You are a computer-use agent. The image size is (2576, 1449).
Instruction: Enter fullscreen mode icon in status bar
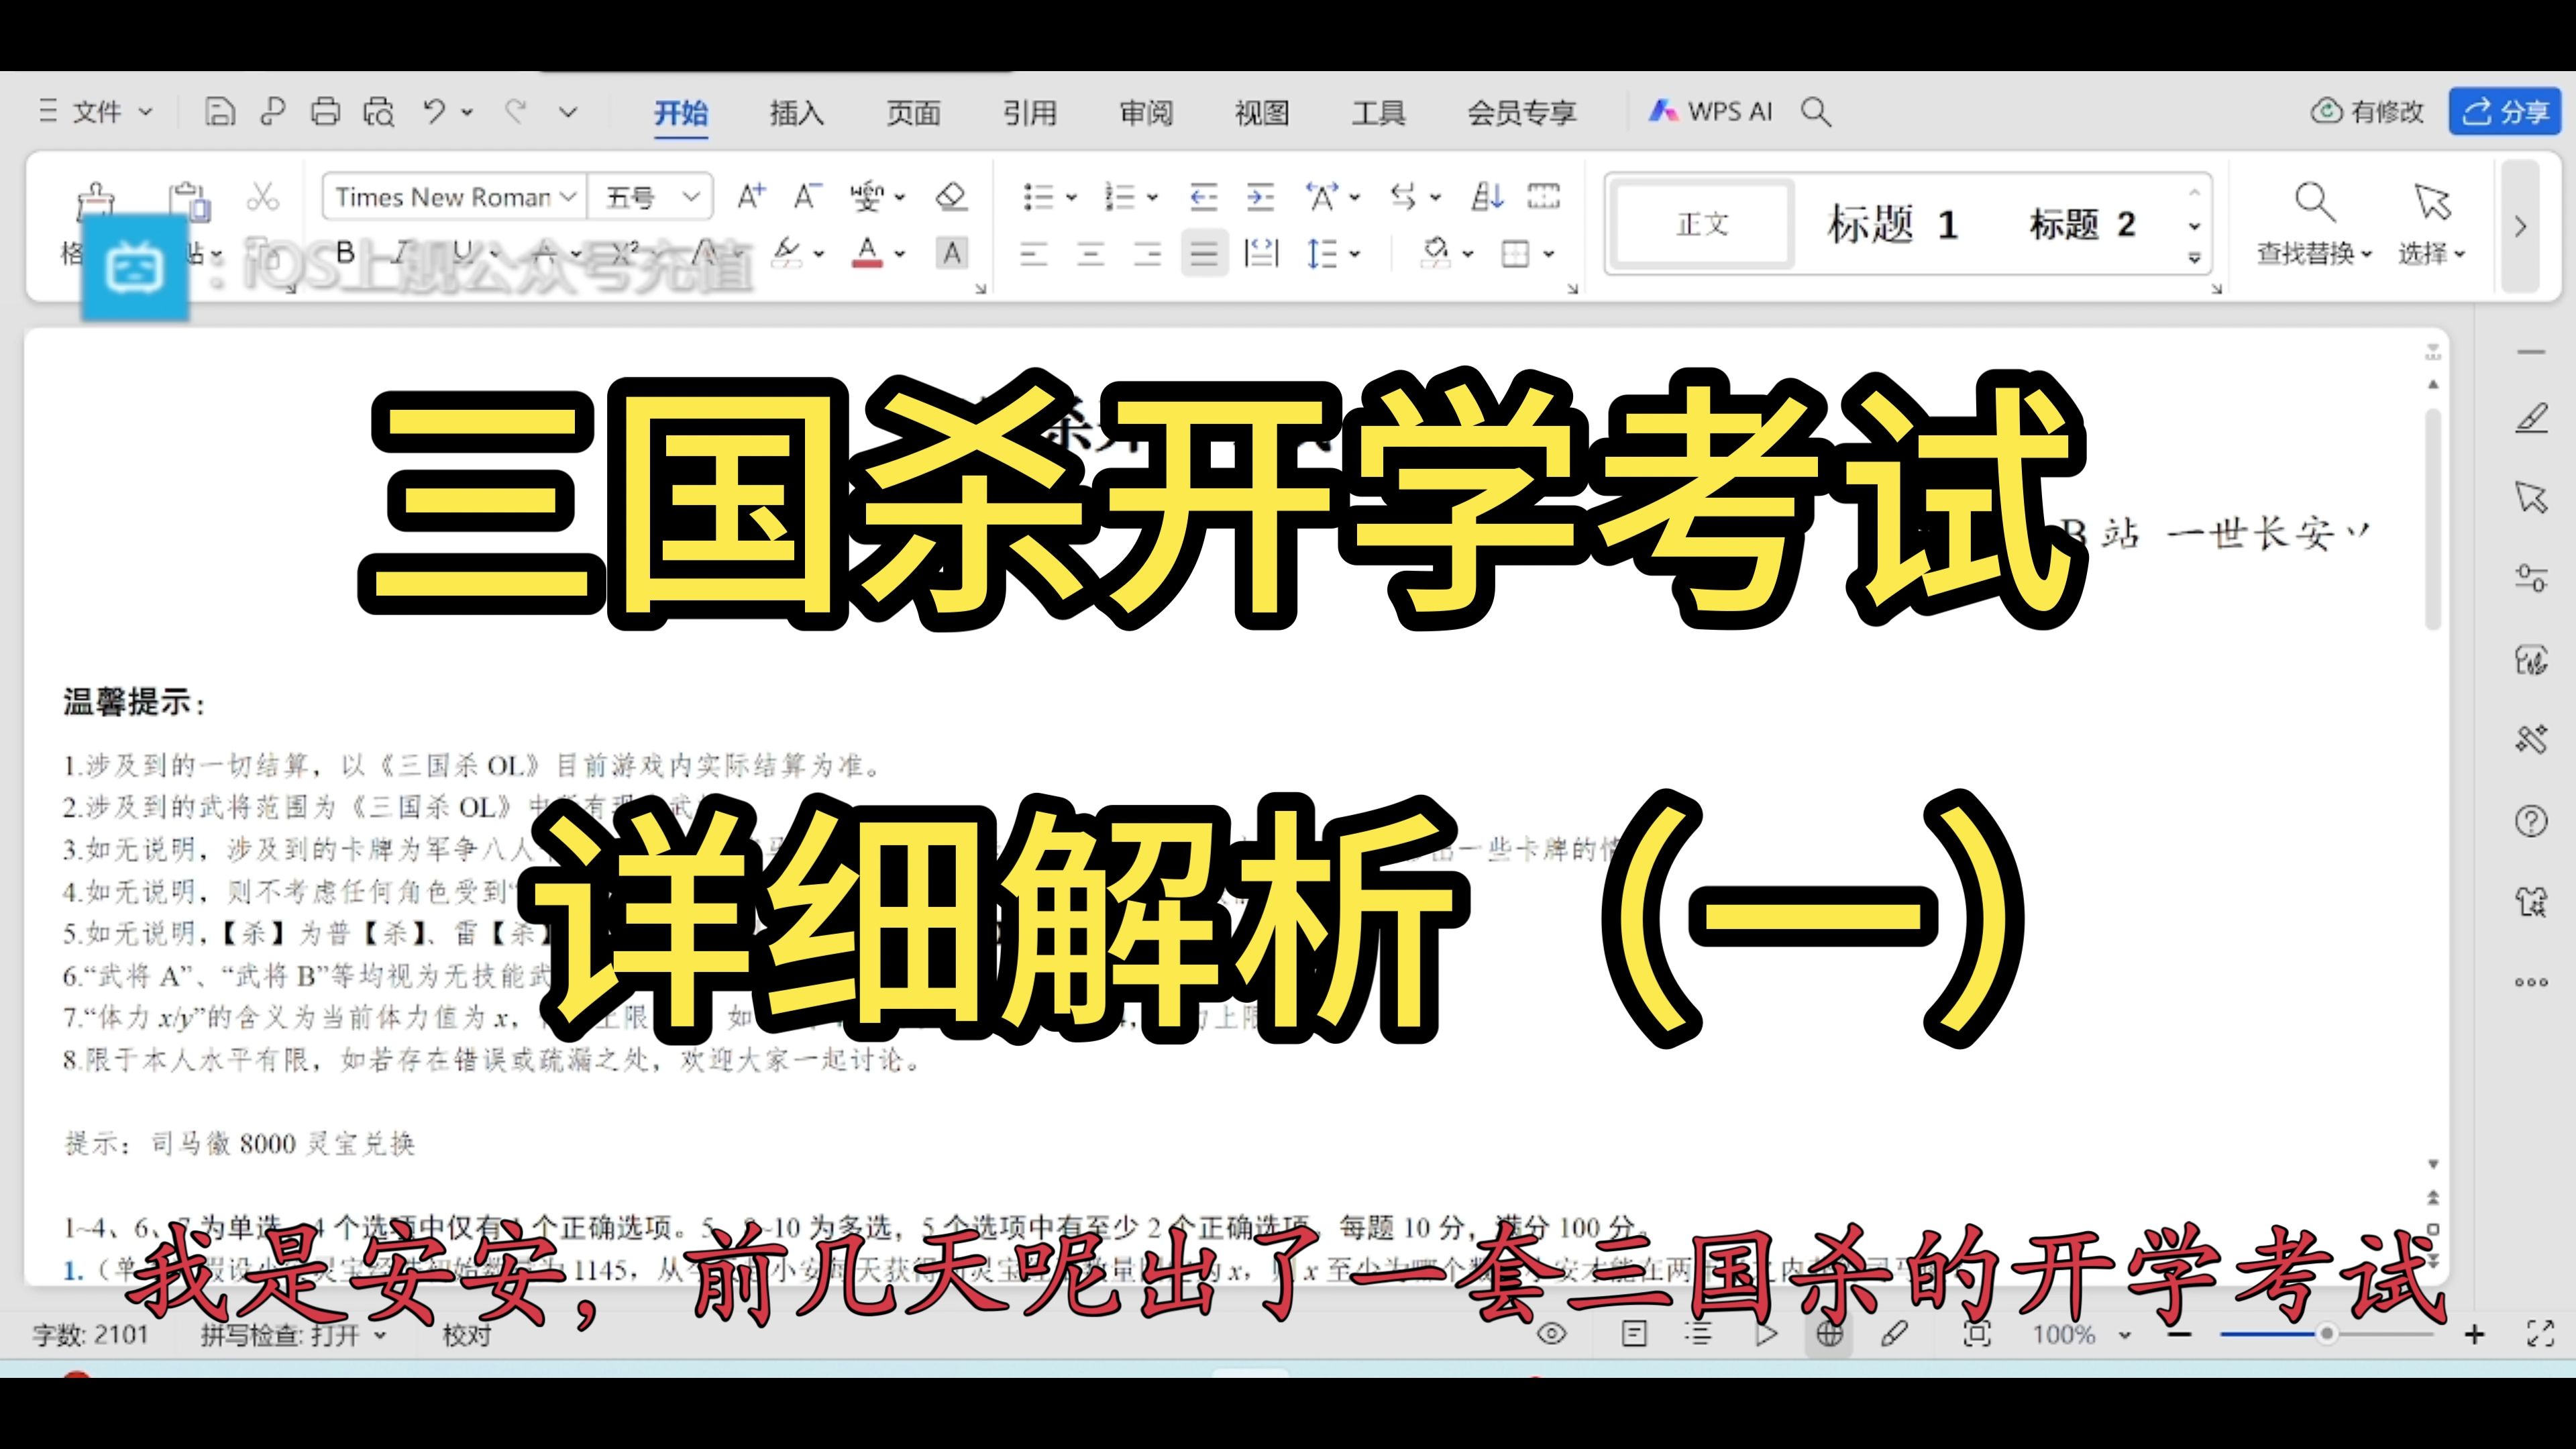coord(2540,1334)
